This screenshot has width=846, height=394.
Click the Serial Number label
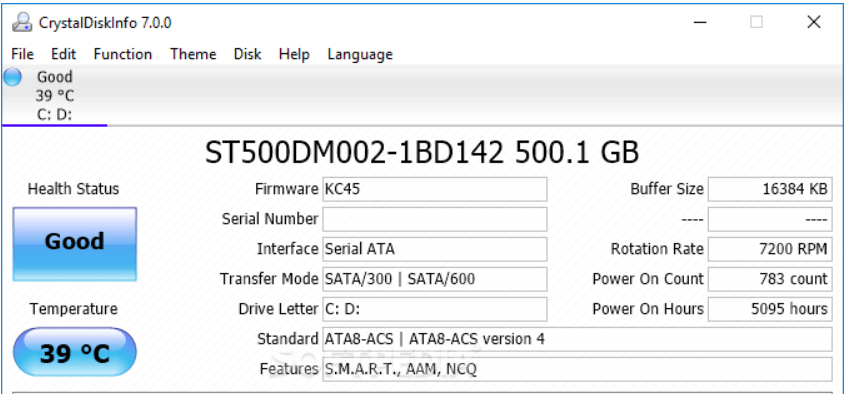(x=270, y=219)
